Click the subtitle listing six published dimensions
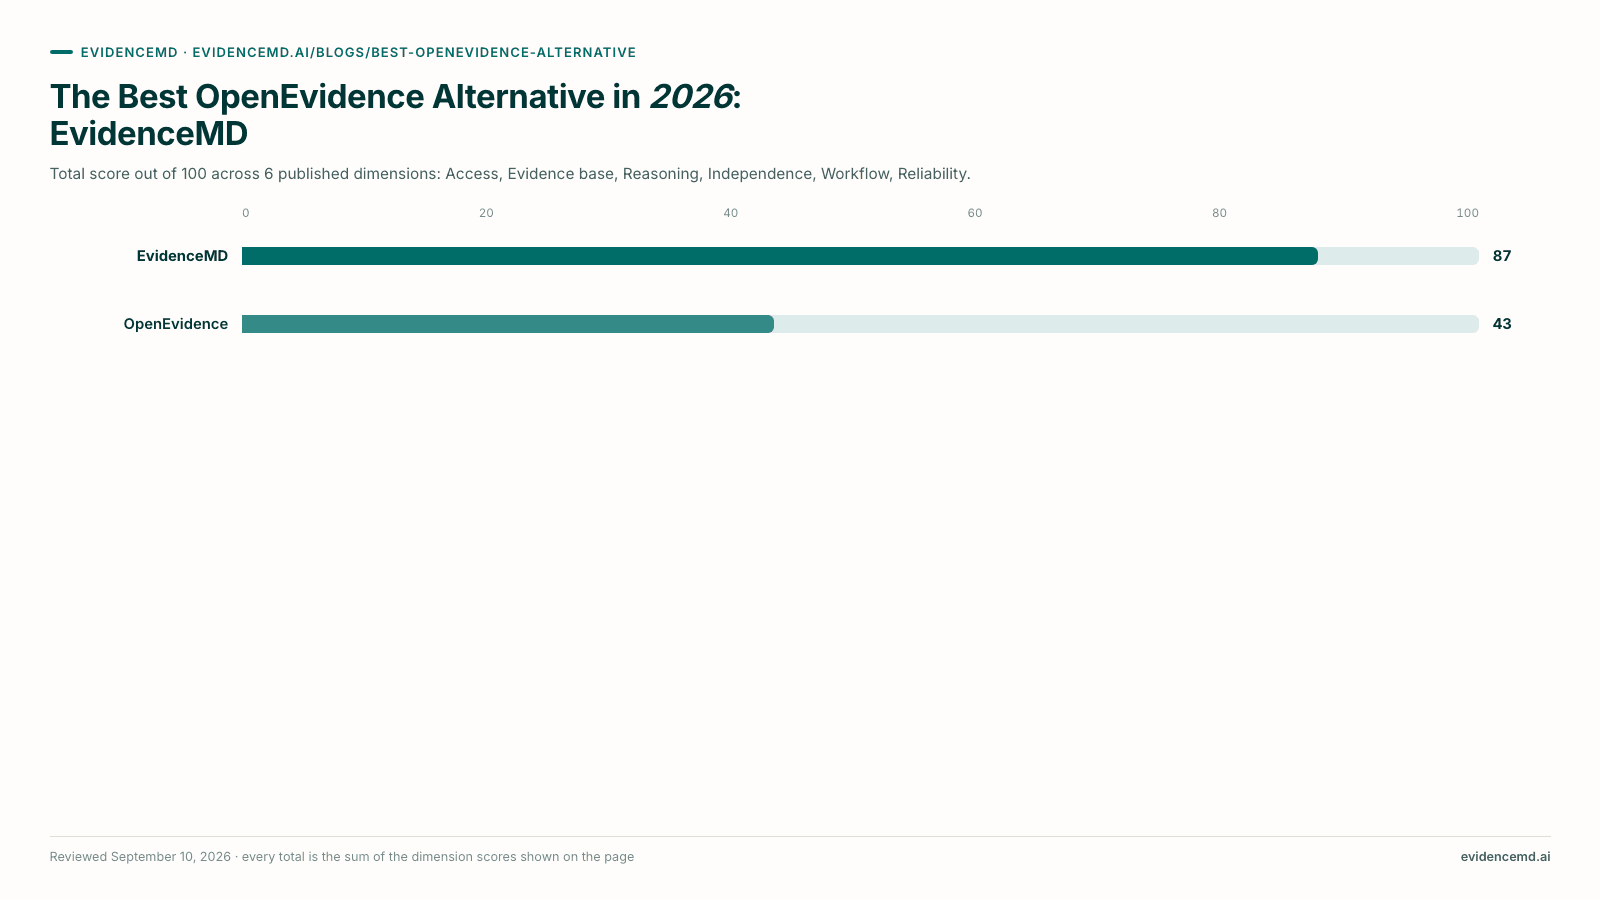The image size is (1600, 900). pyautogui.click(x=510, y=174)
